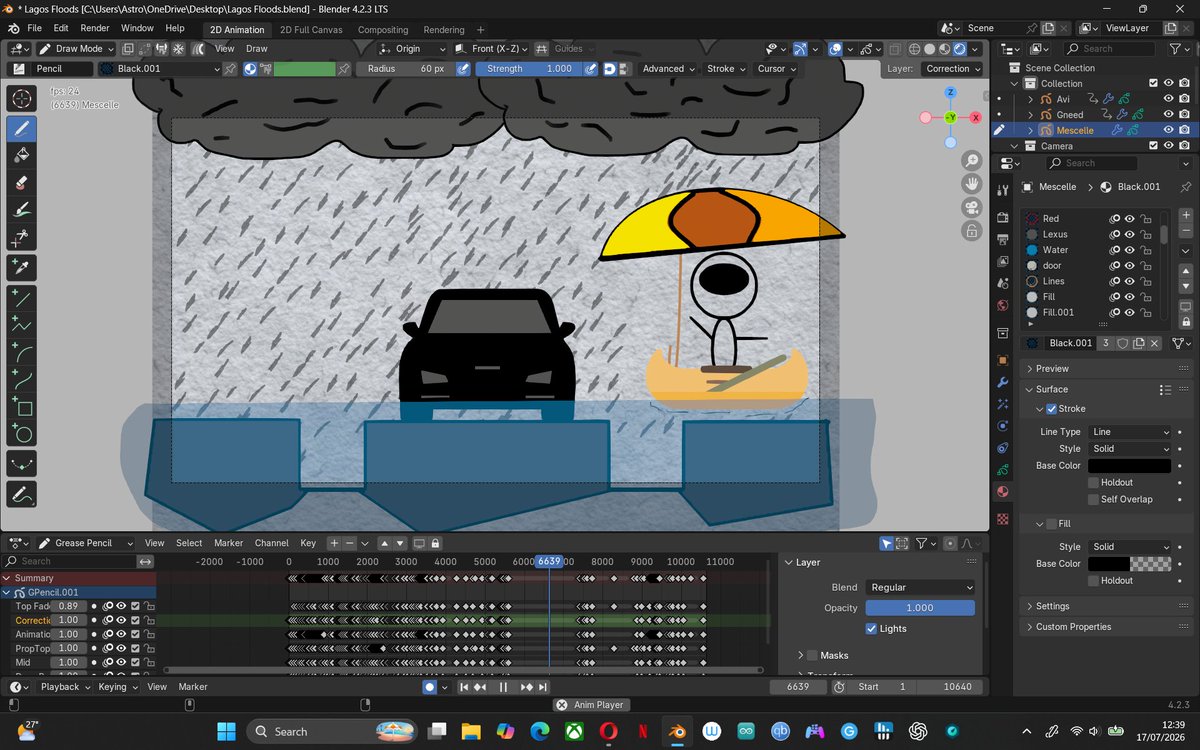Image resolution: width=1200 pixels, height=750 pixels.
Task: Select the Tint tool
Action: point(22,210)
